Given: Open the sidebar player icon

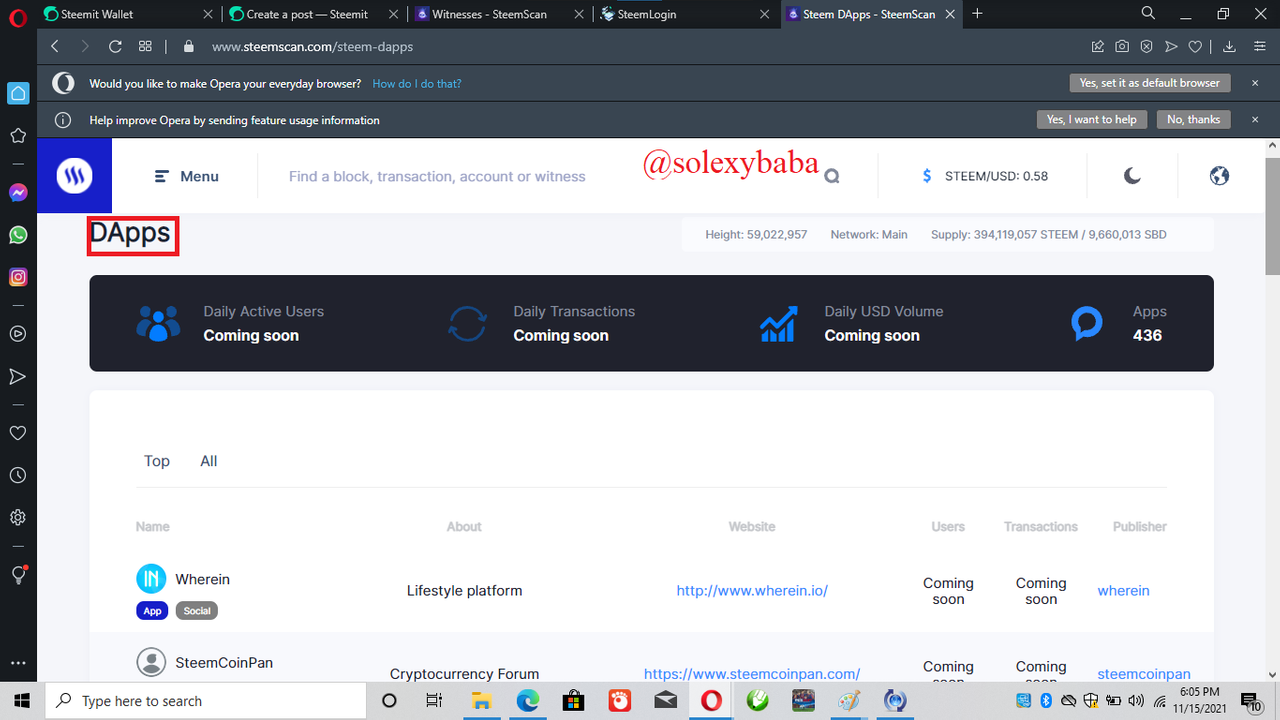Looking at the screenshot, I should (x=18, y=334).
